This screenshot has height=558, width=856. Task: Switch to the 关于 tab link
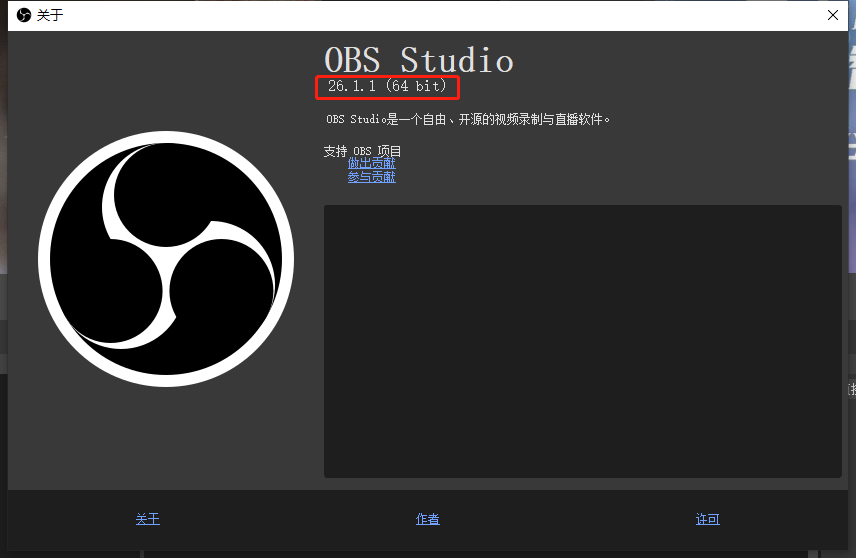147,519
